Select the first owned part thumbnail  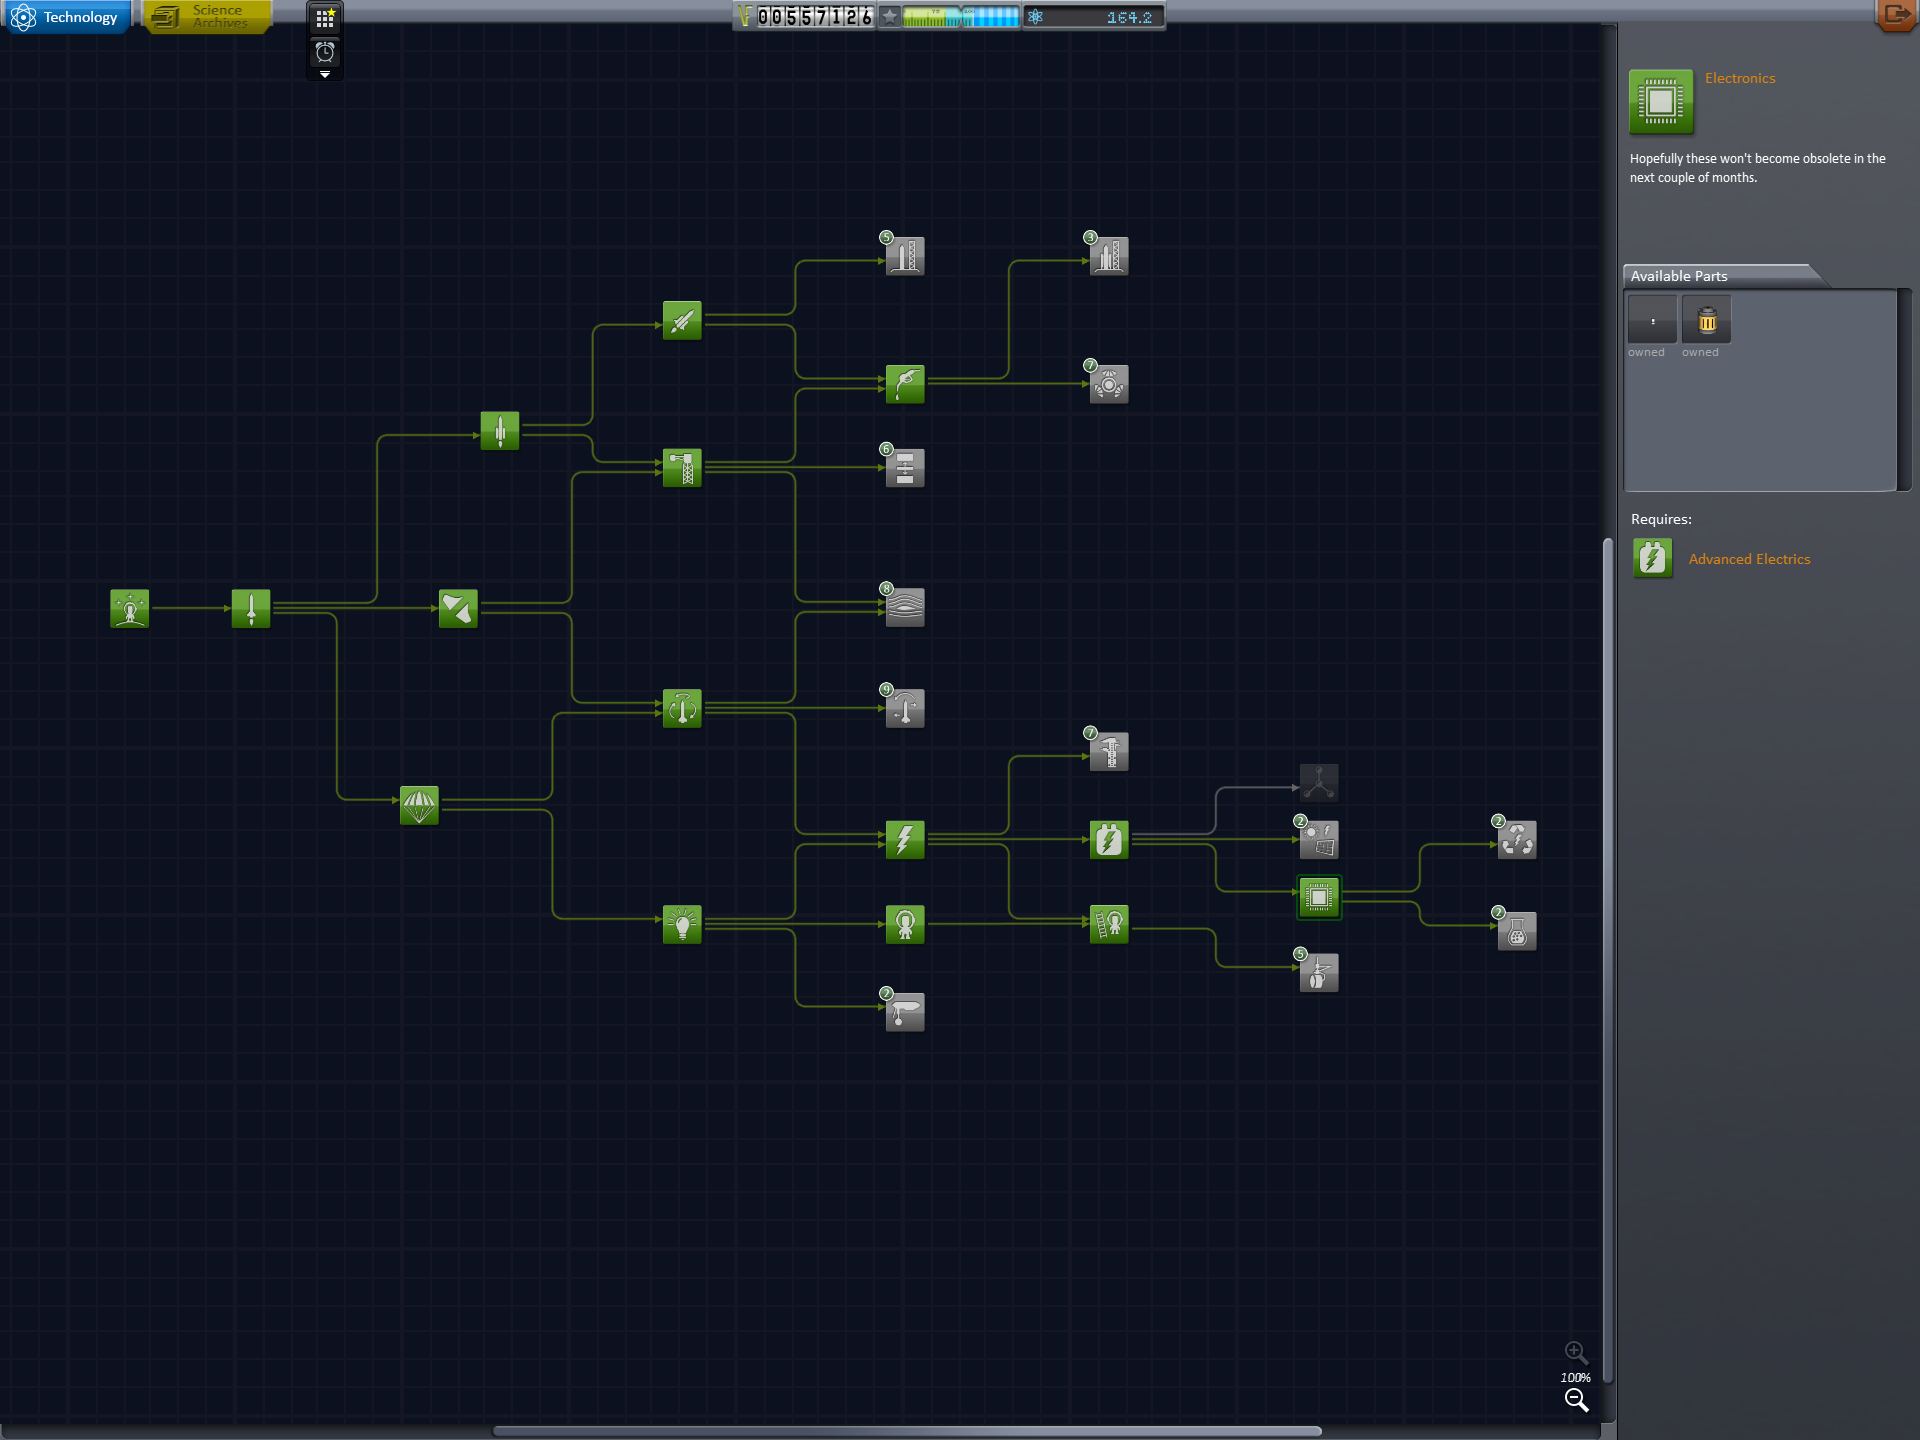[x=1652, y=320]
